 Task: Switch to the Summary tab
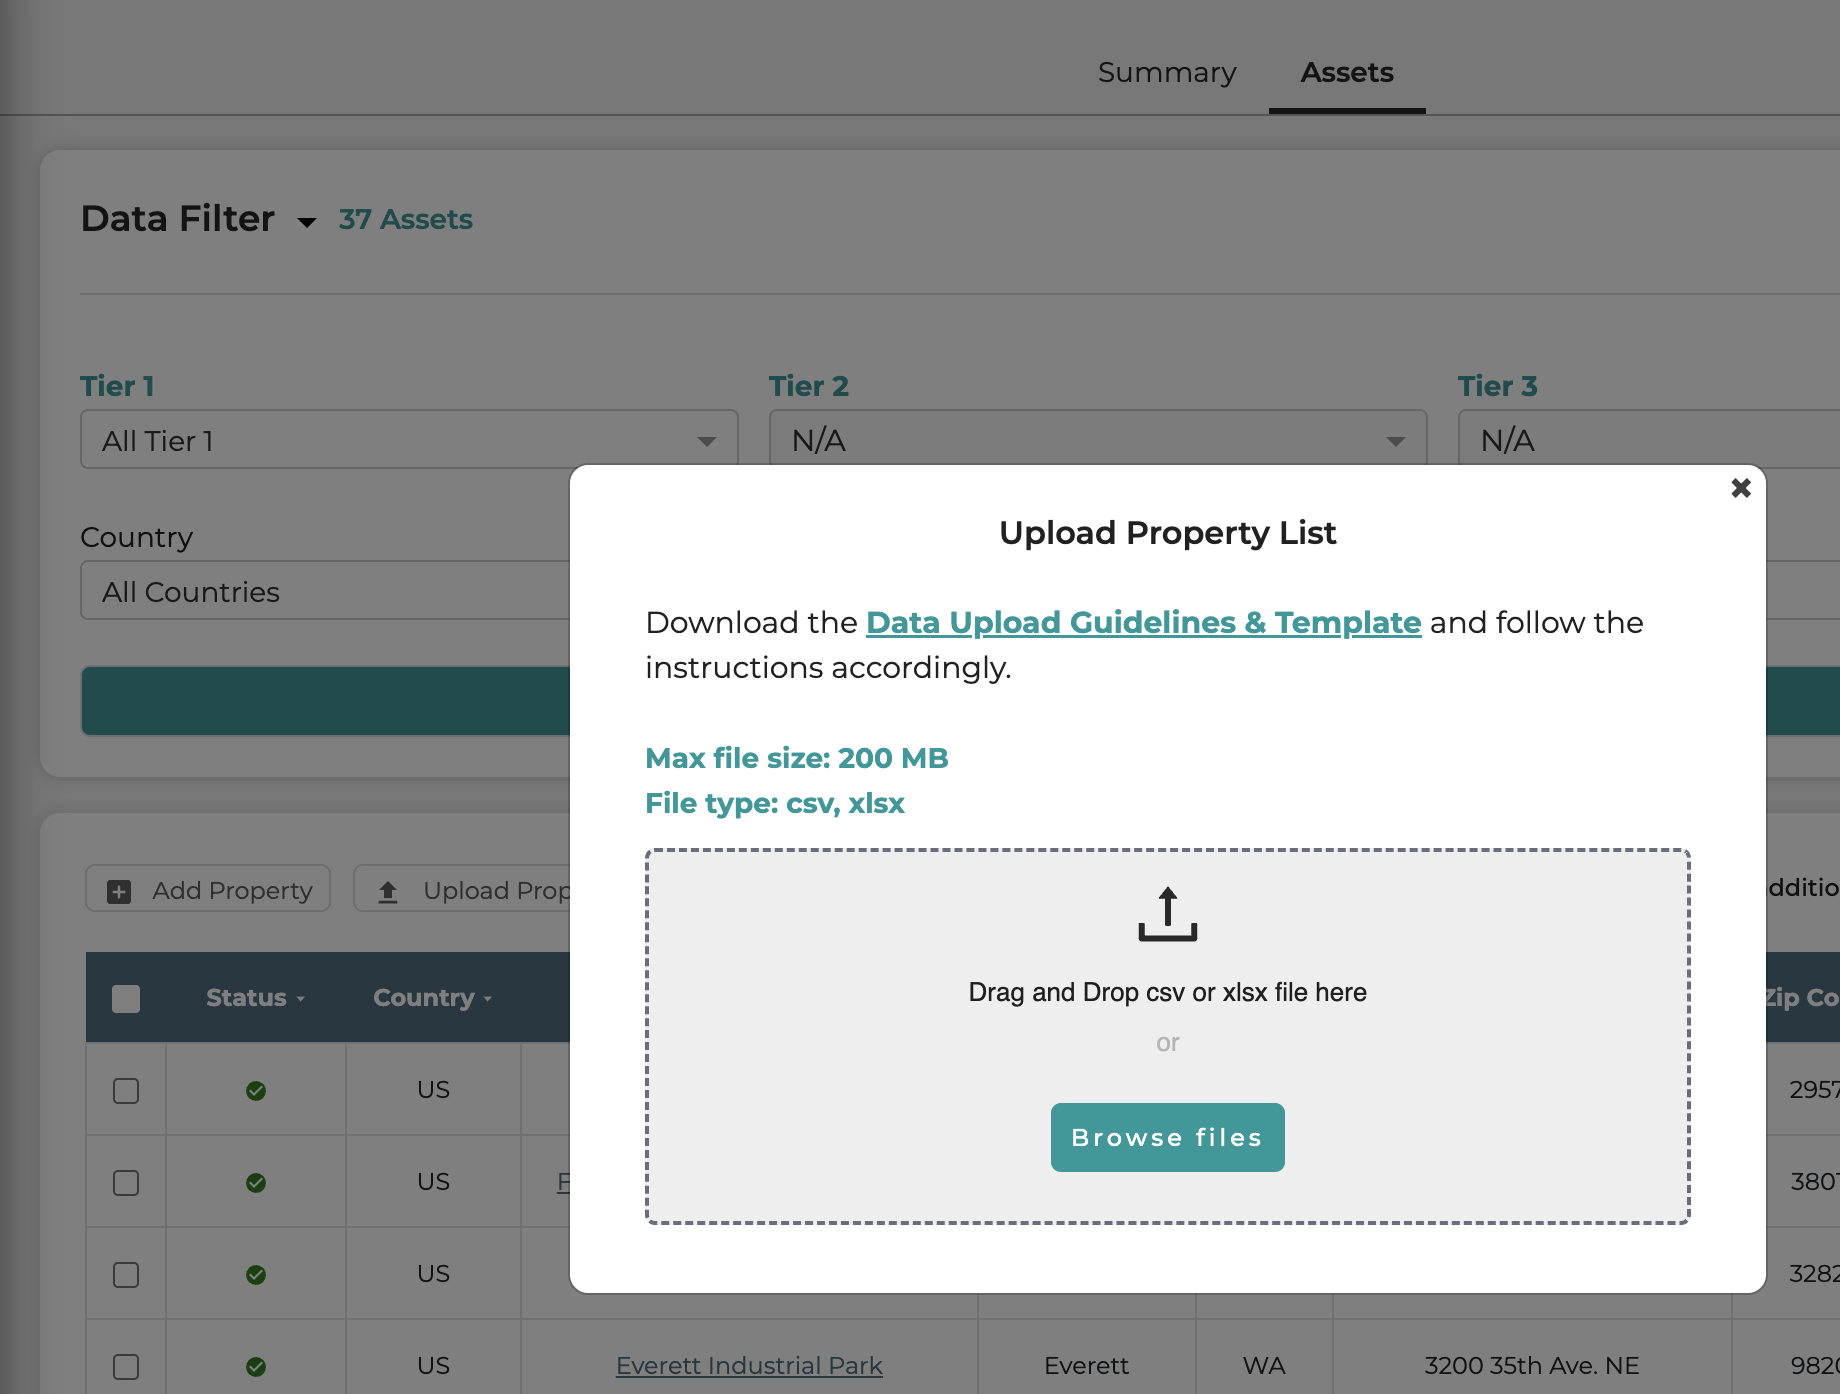click(1167, 73)
